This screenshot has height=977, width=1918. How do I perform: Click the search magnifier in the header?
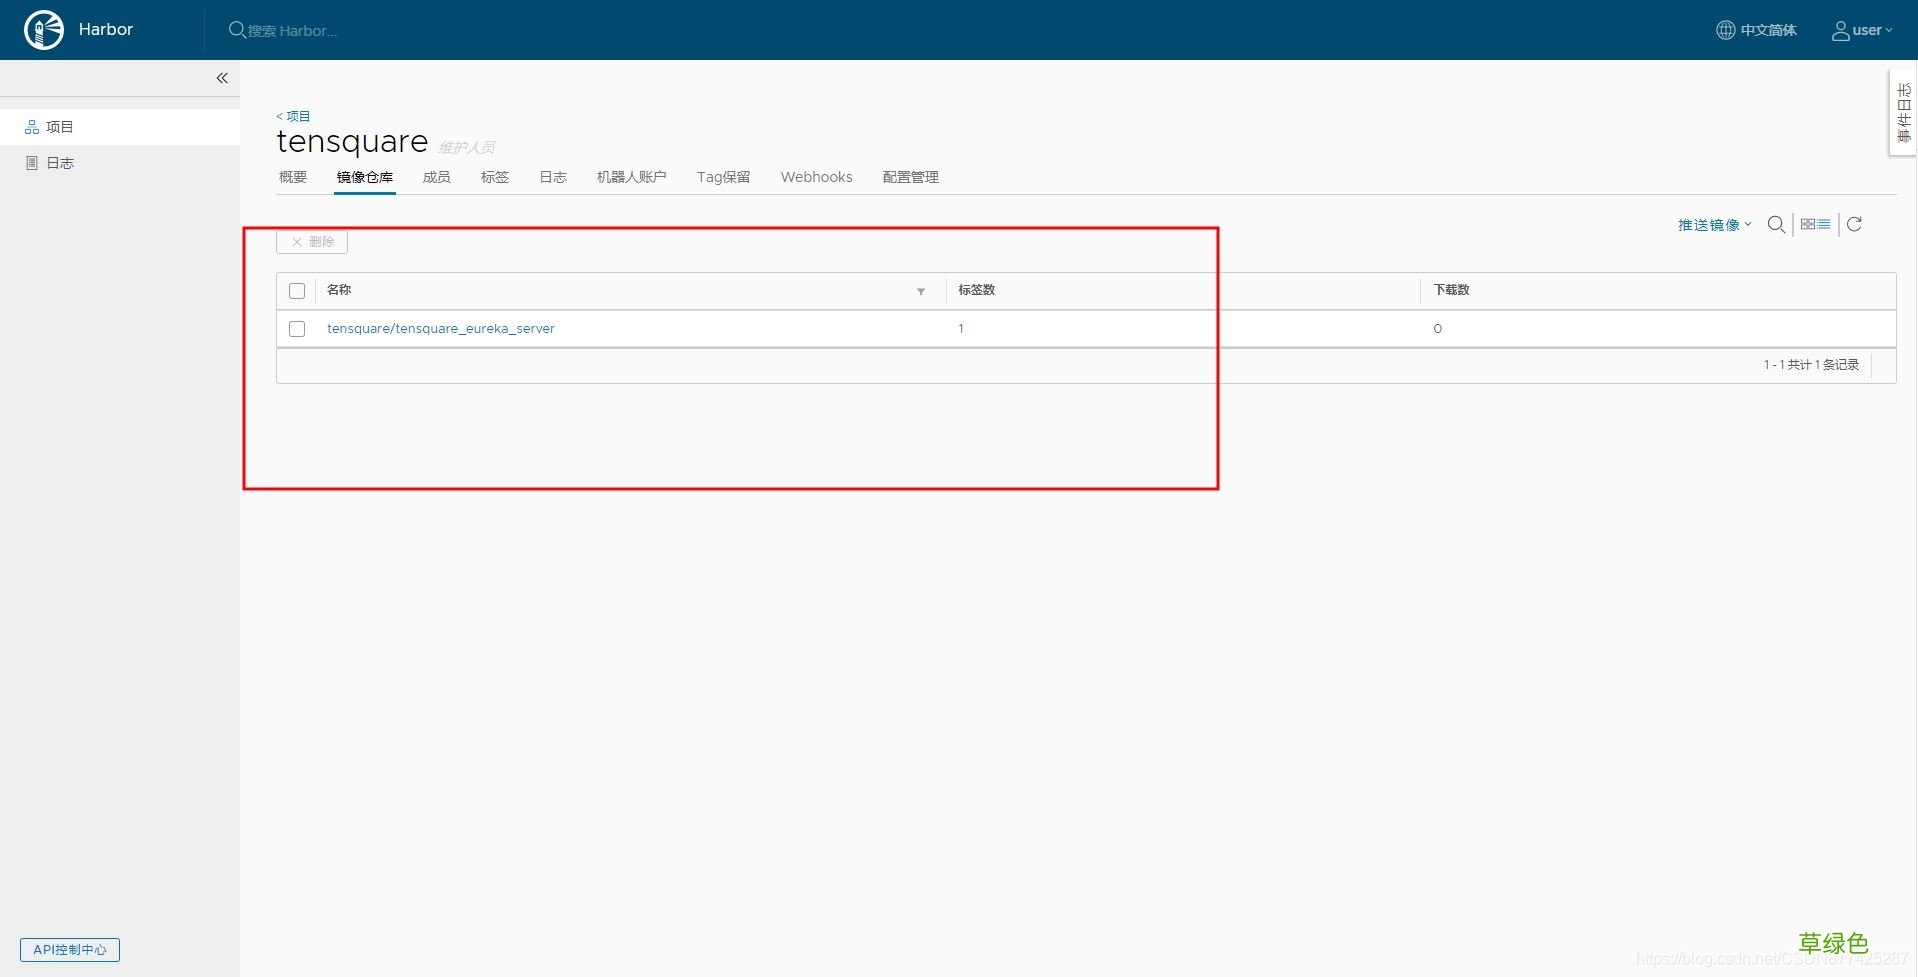[237, 30]
